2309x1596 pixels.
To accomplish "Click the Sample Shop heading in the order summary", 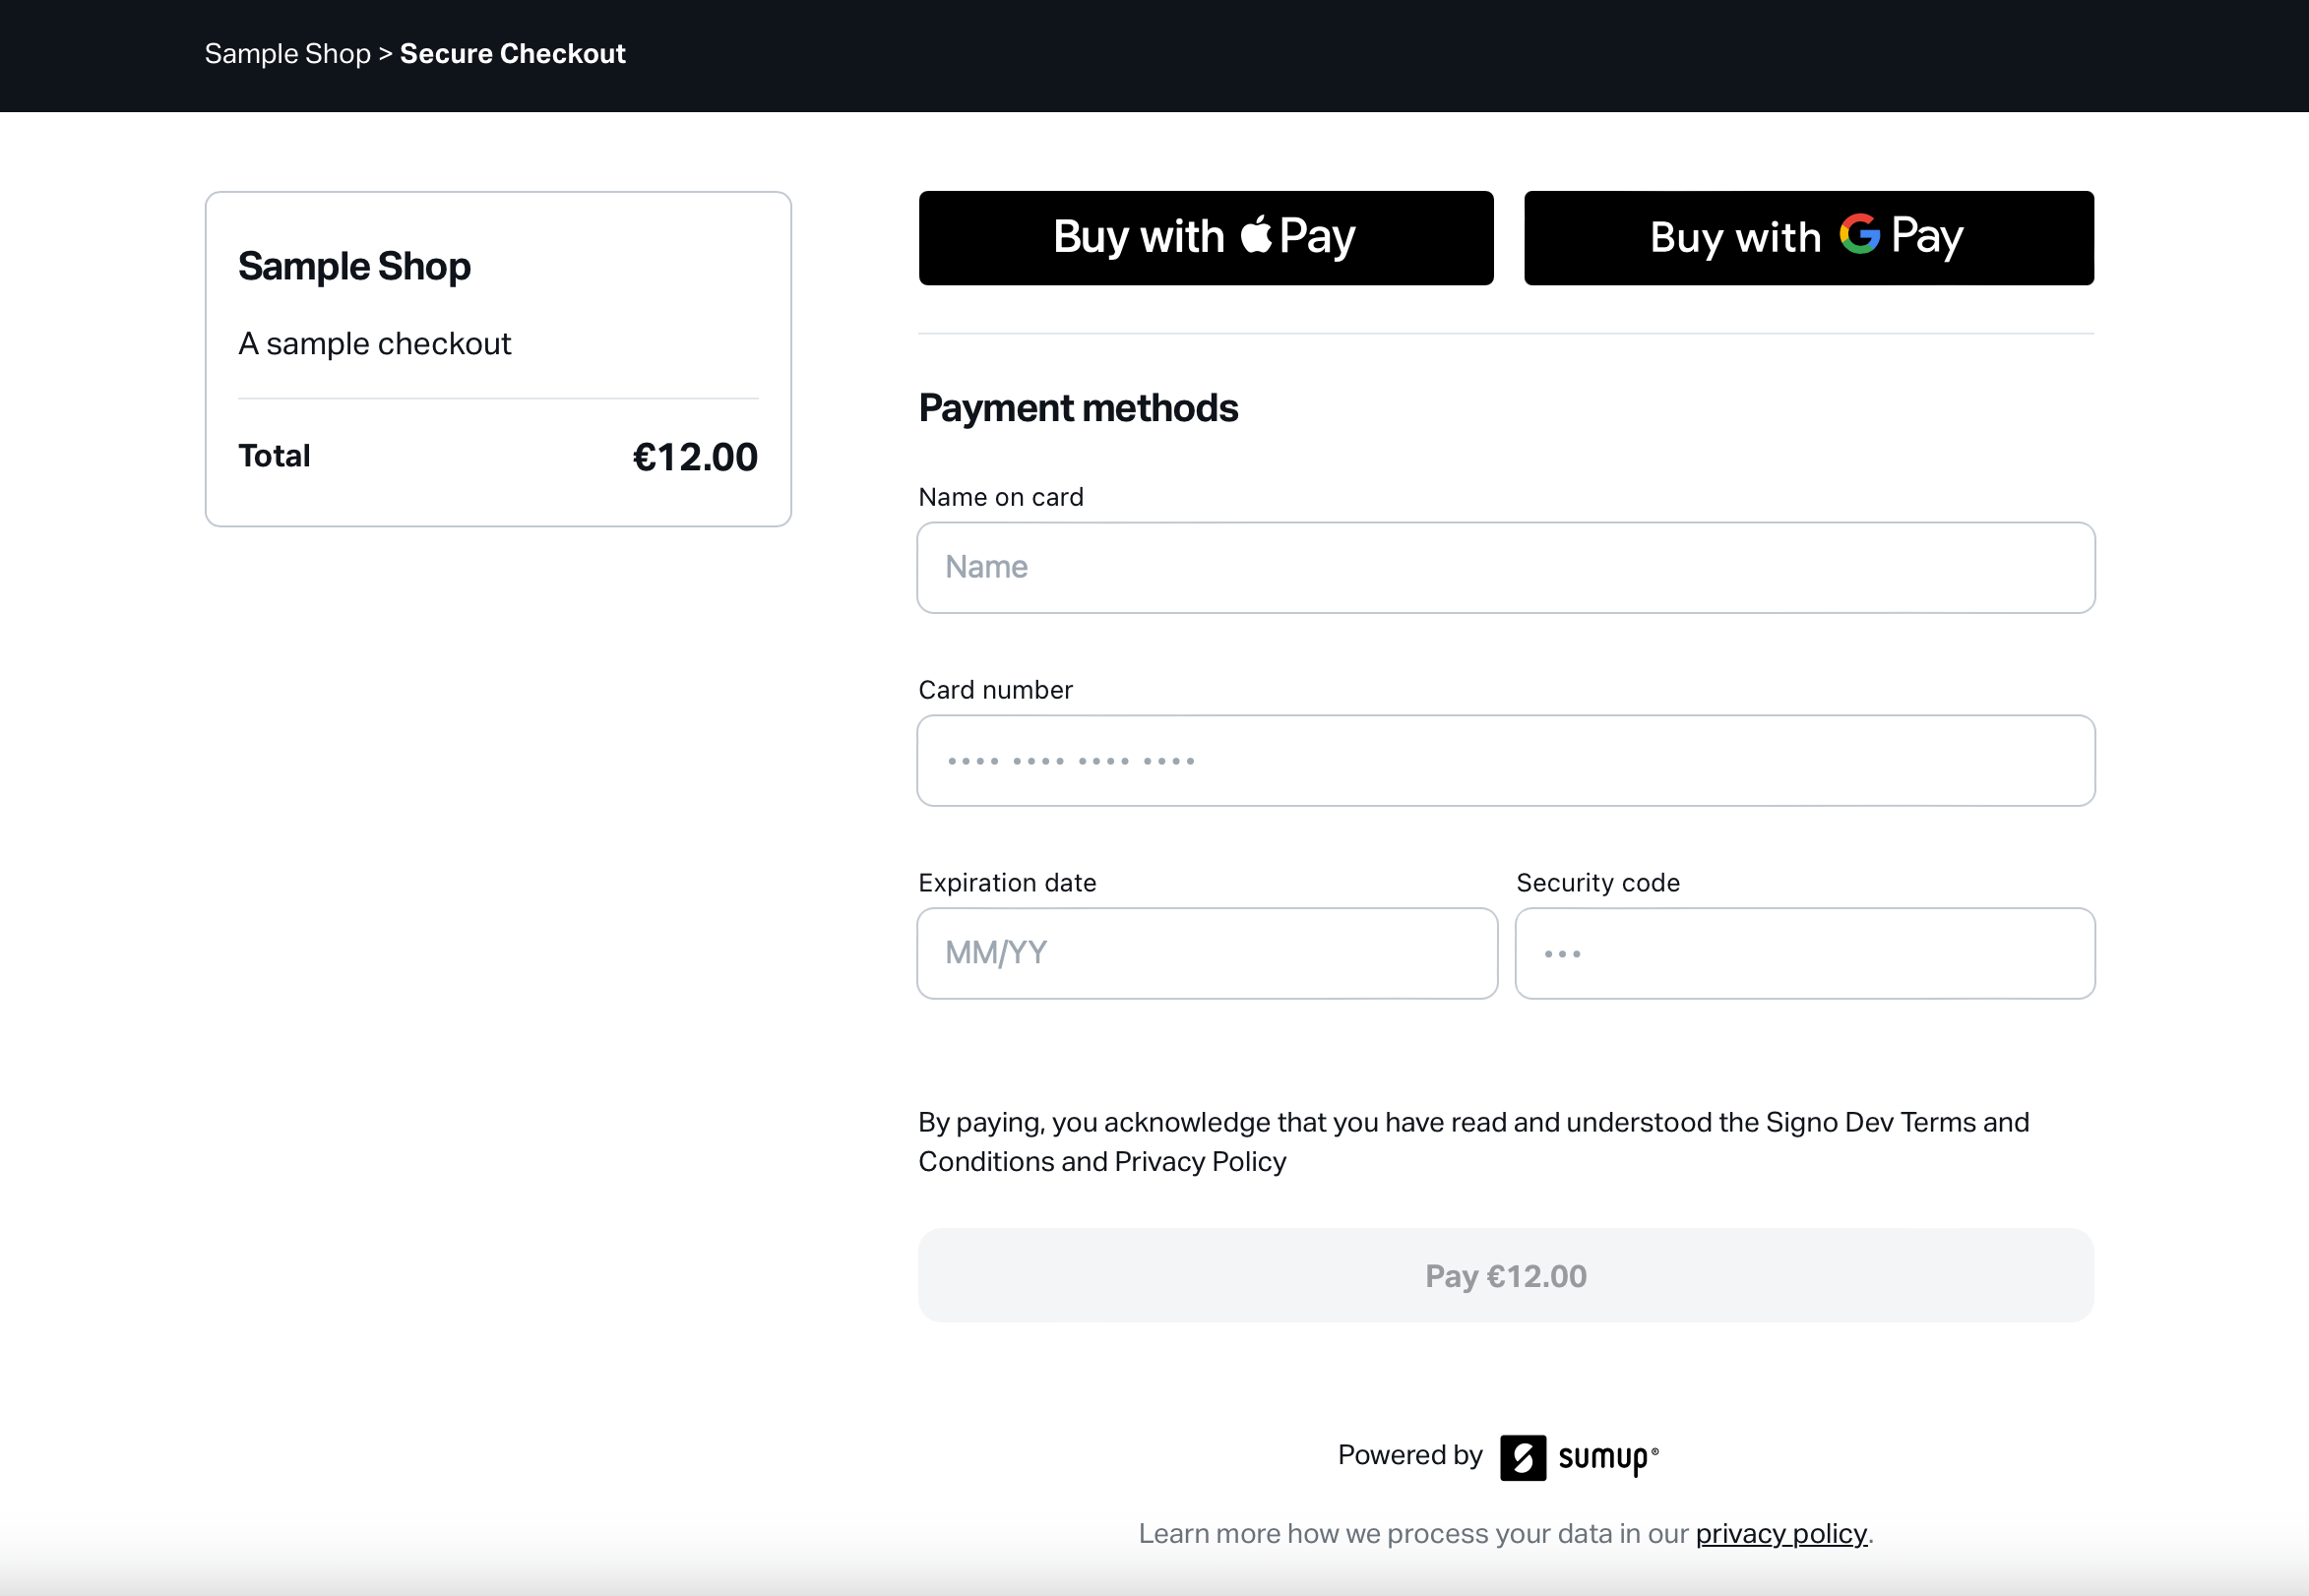I will [x=354, y=265].
